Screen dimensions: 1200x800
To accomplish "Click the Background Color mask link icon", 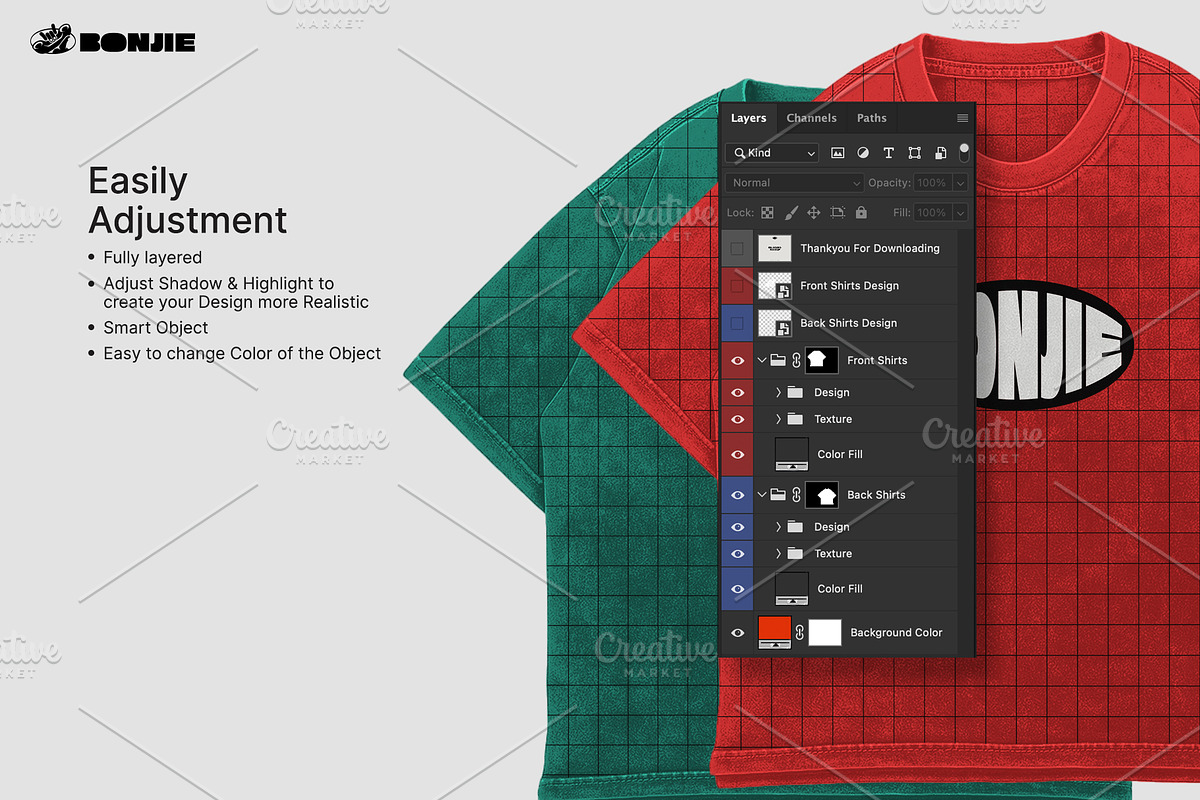I will pos(800,632).
